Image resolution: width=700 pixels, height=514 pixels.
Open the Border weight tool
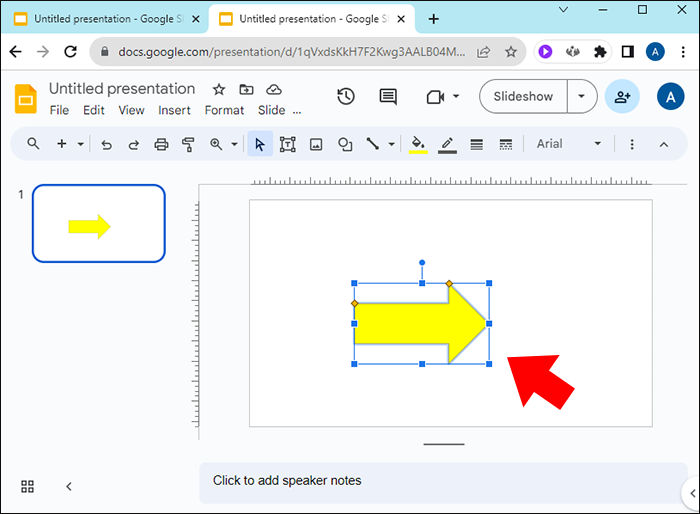(476, 144)
